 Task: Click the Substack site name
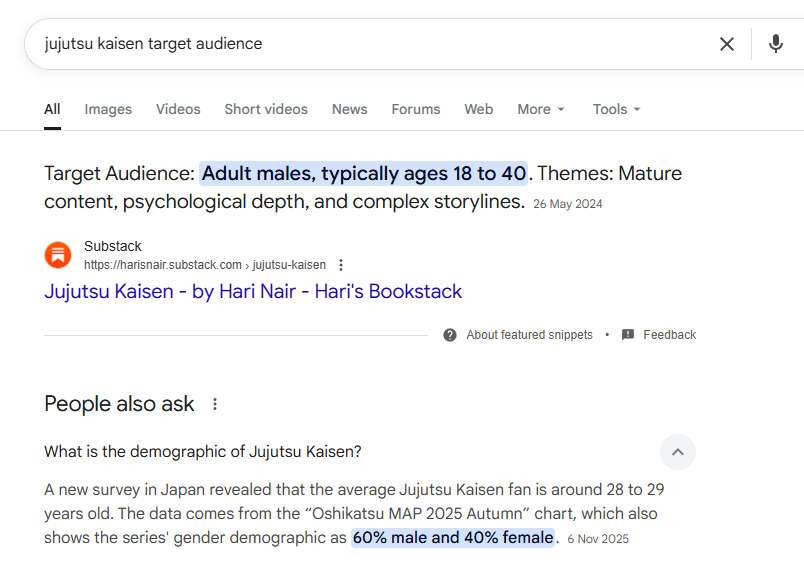click(x=113, y=246)
